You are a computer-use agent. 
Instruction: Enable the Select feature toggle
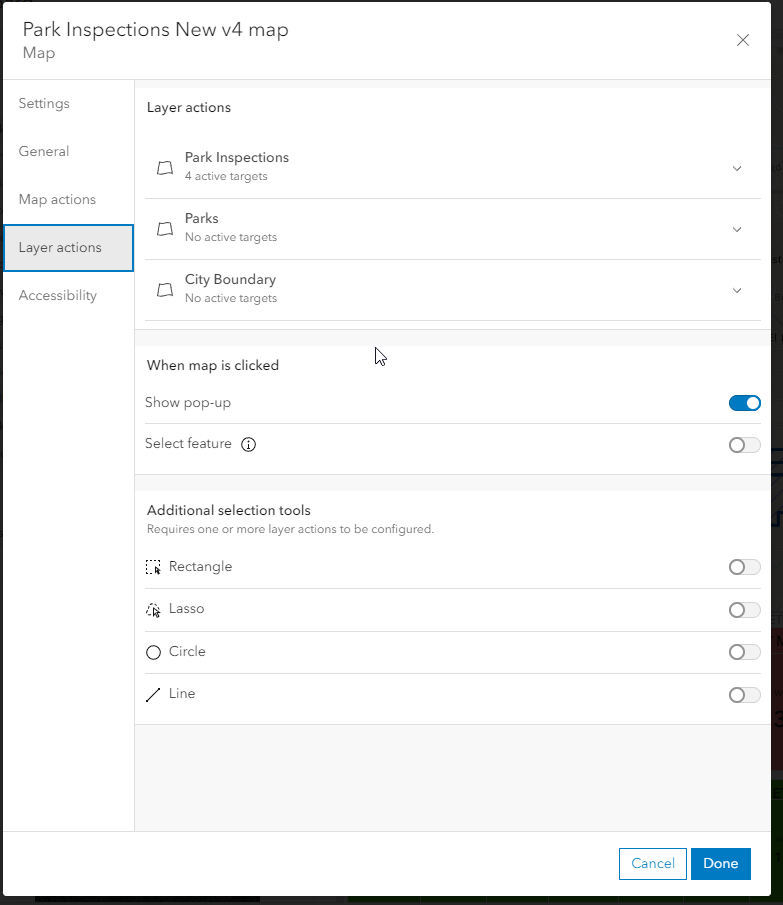(x=744, y=445)
